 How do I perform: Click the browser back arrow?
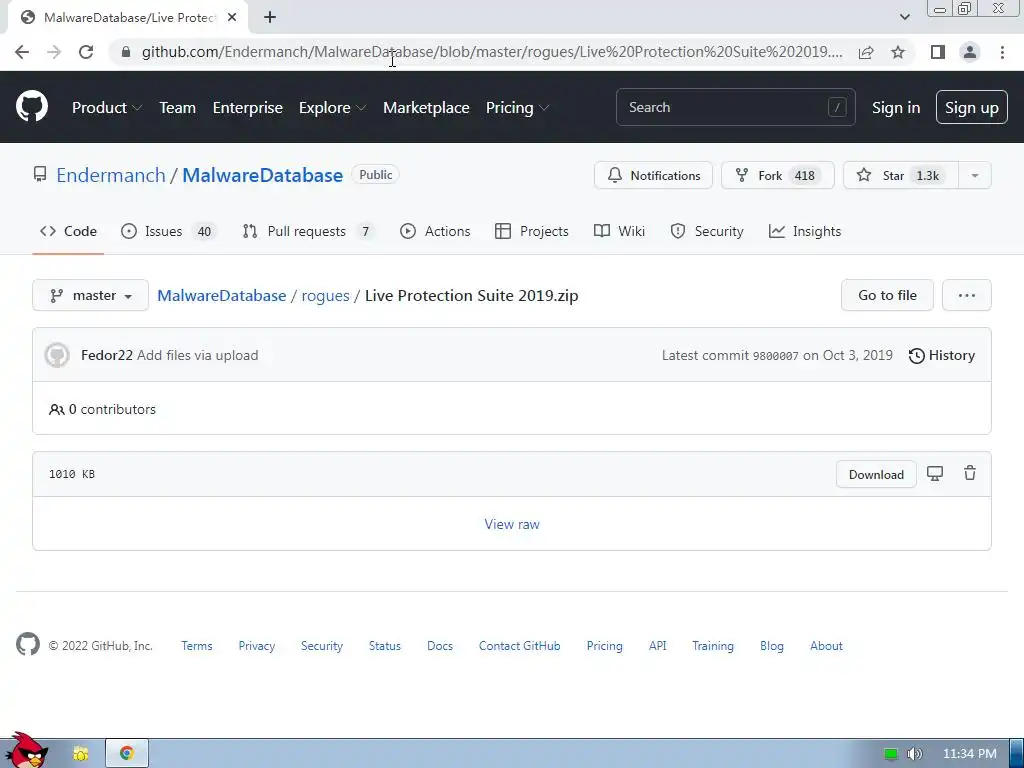tap(22, 52)
